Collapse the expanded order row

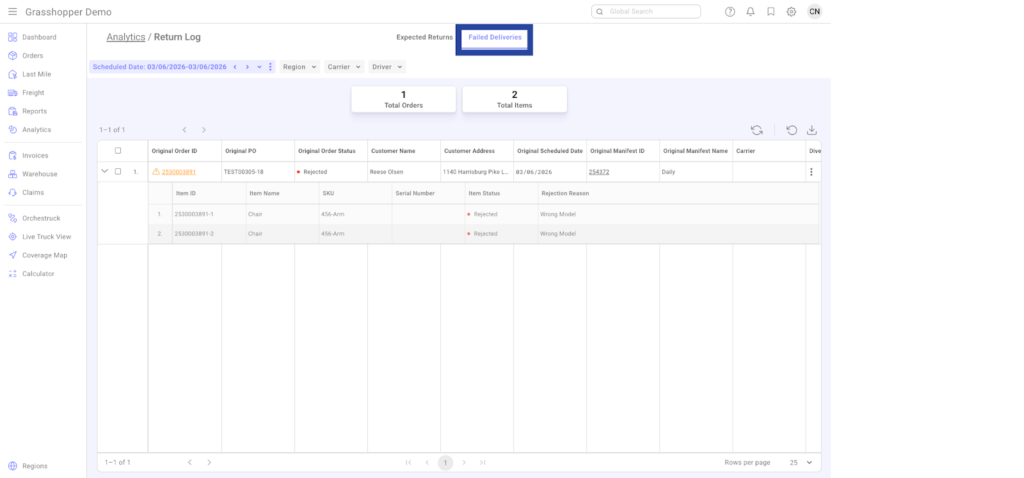pyautogui.click(x=105, y=172)
